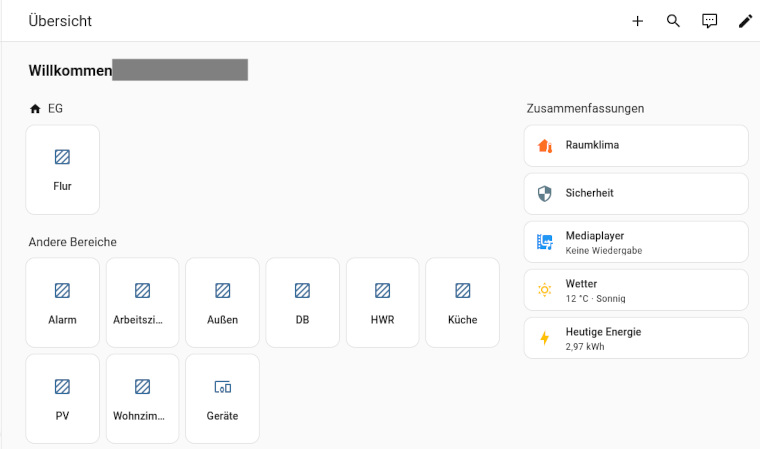Open the Alarm area card
The image size is (760, 449).
pyautogui.click(x=62, y=303)
